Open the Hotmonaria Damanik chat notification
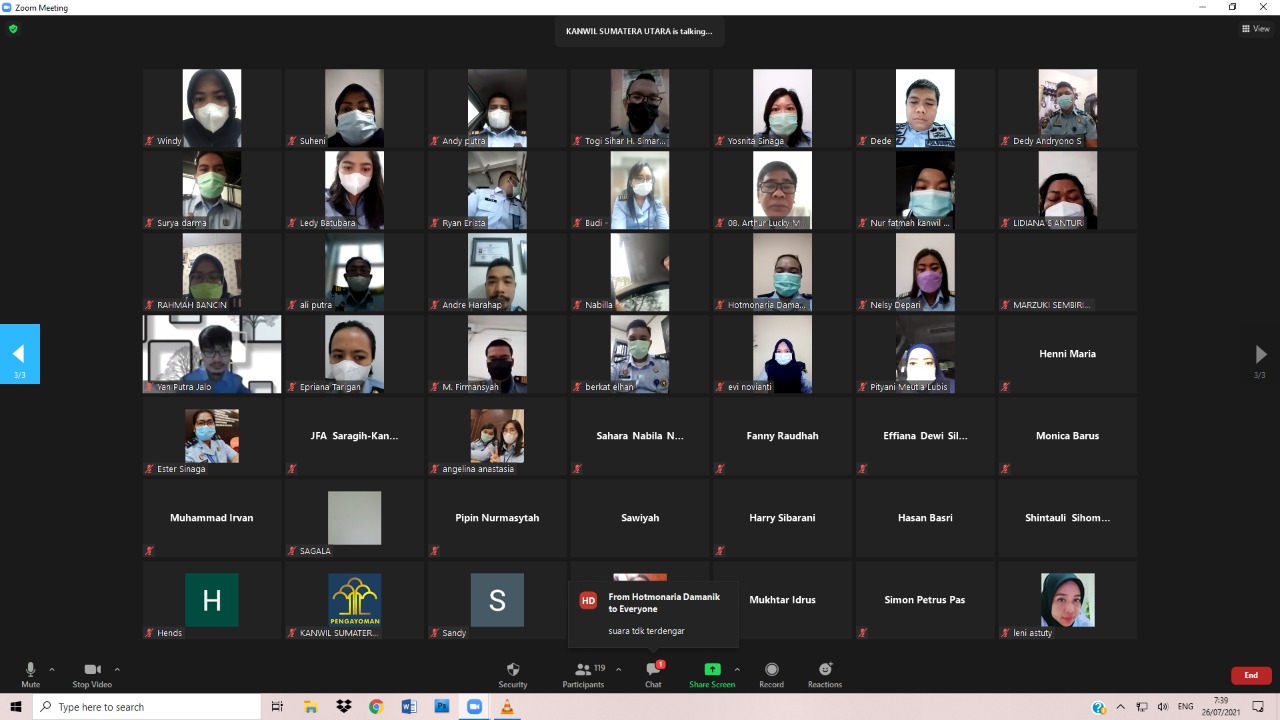This screenshot has height=720, width=1280. click(653, 612)
